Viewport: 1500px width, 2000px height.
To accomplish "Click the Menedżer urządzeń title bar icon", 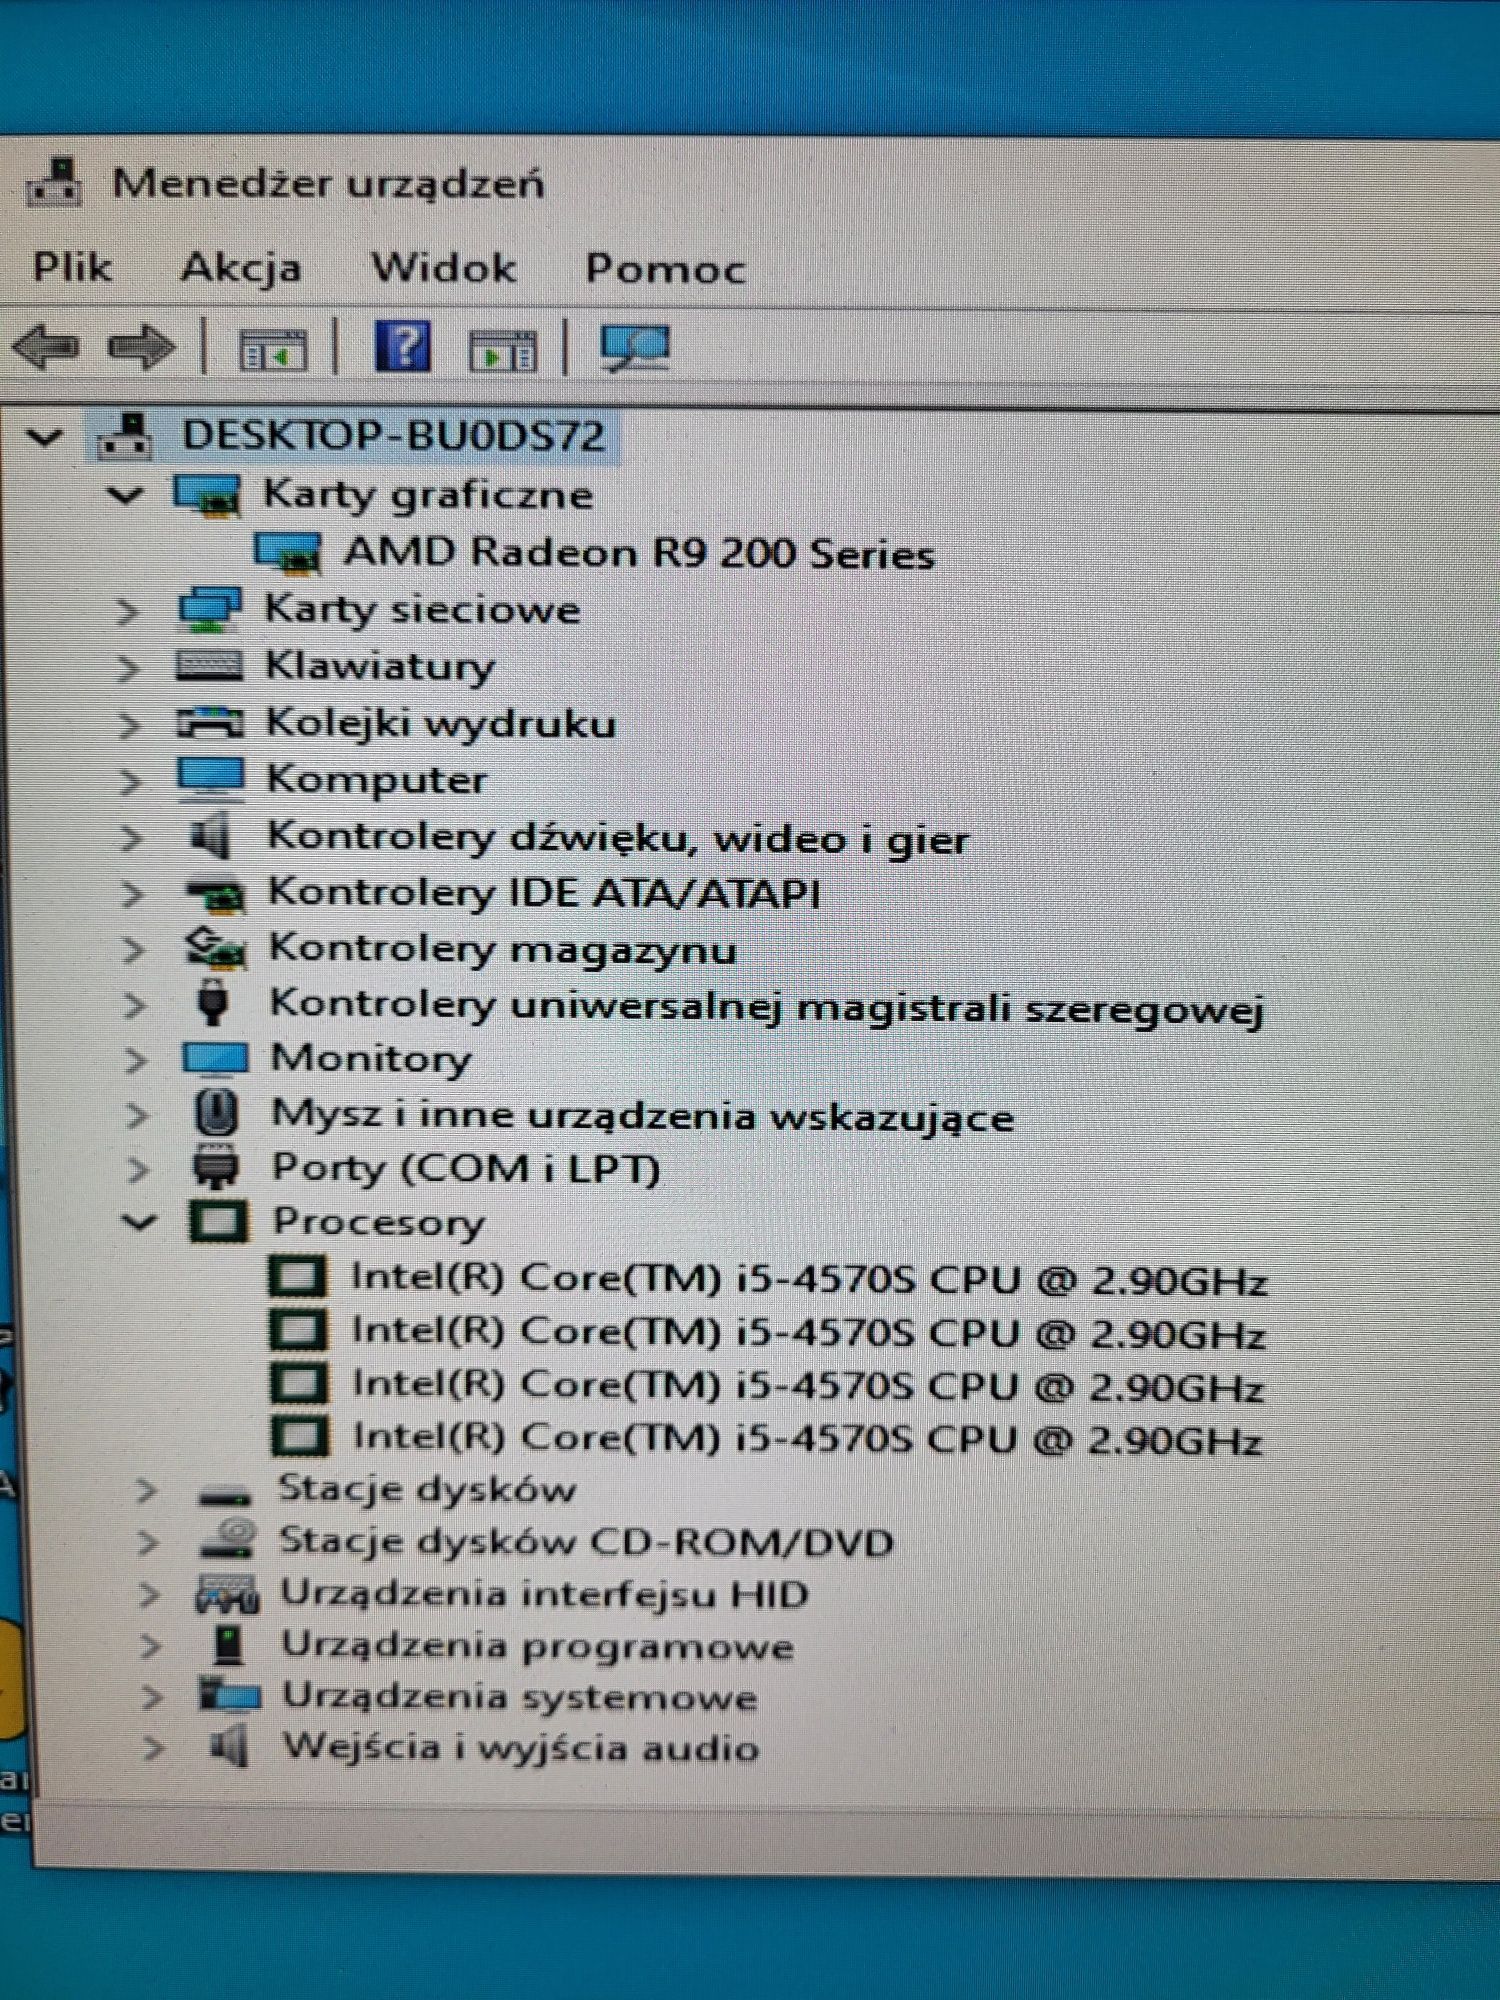I will point(55,182).
